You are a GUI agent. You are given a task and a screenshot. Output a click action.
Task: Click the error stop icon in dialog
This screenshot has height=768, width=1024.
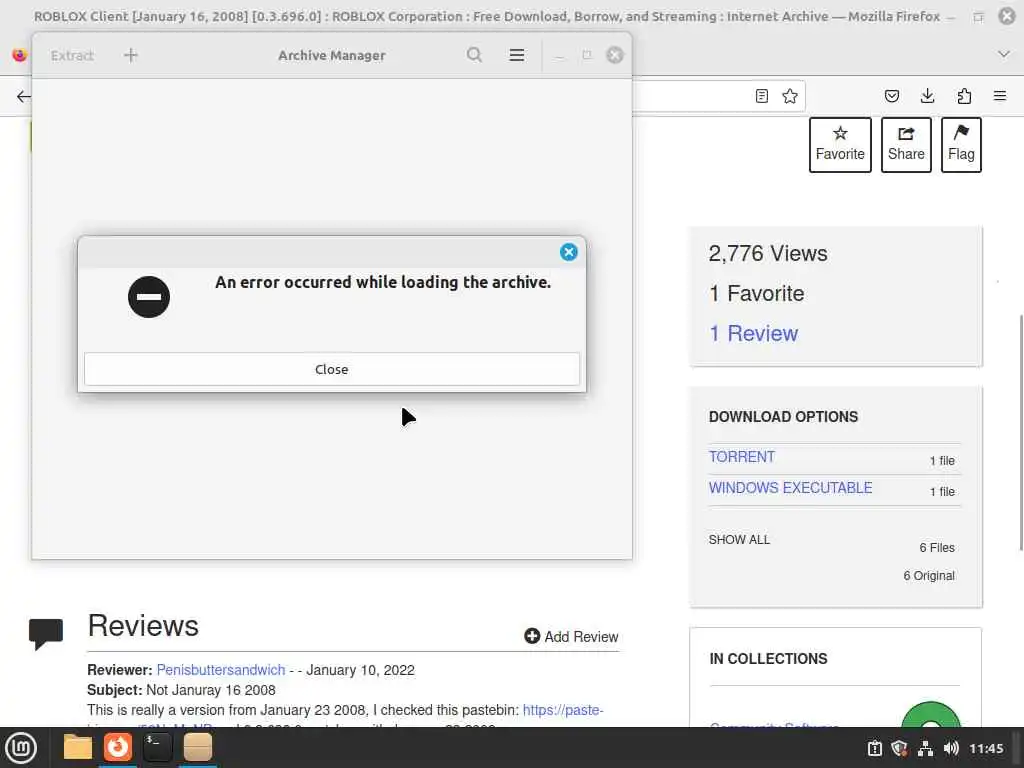click(149, 297)
